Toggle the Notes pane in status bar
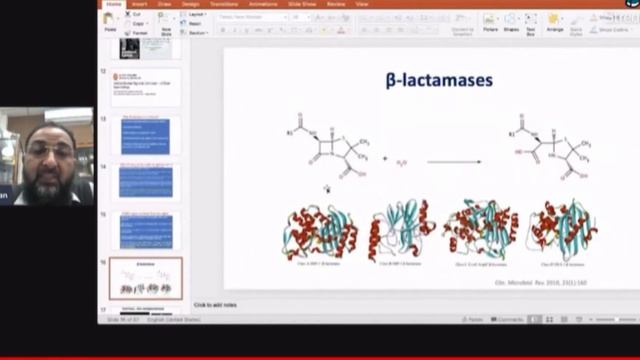The width and height of the screenshot is (640, 360). (x=473, y=319)
